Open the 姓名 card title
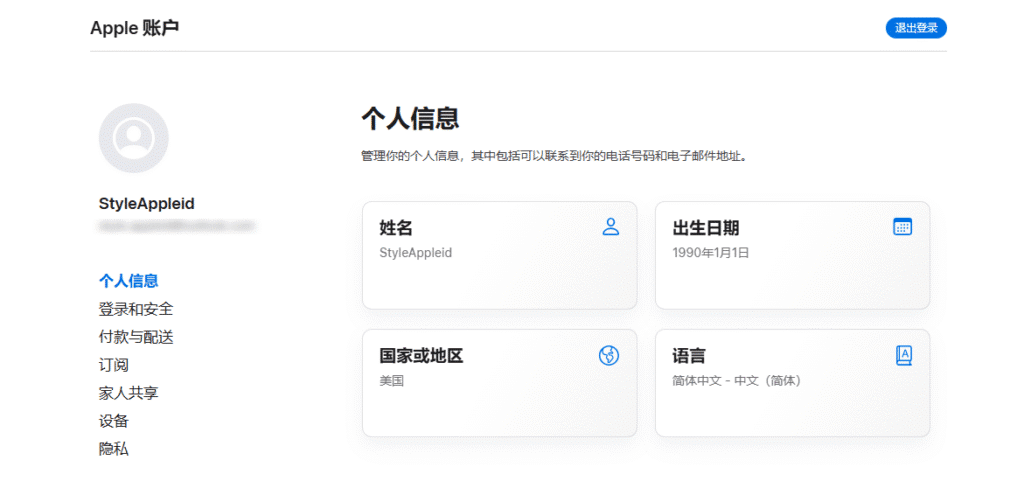Viewport: 1024px width, 495px height. [396, 228]
